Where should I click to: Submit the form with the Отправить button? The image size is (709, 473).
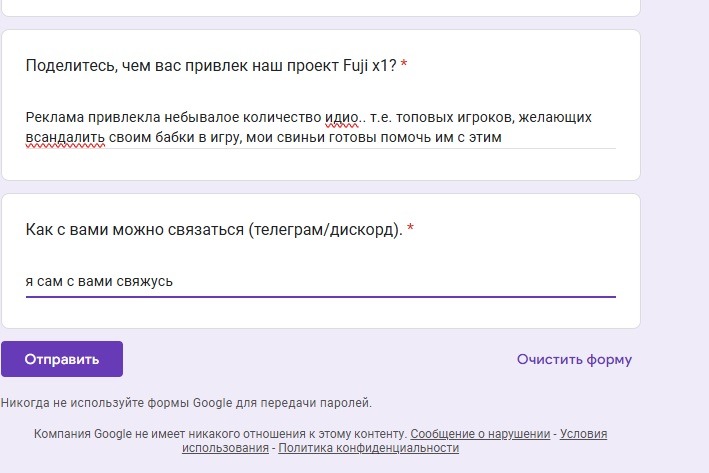62,359
